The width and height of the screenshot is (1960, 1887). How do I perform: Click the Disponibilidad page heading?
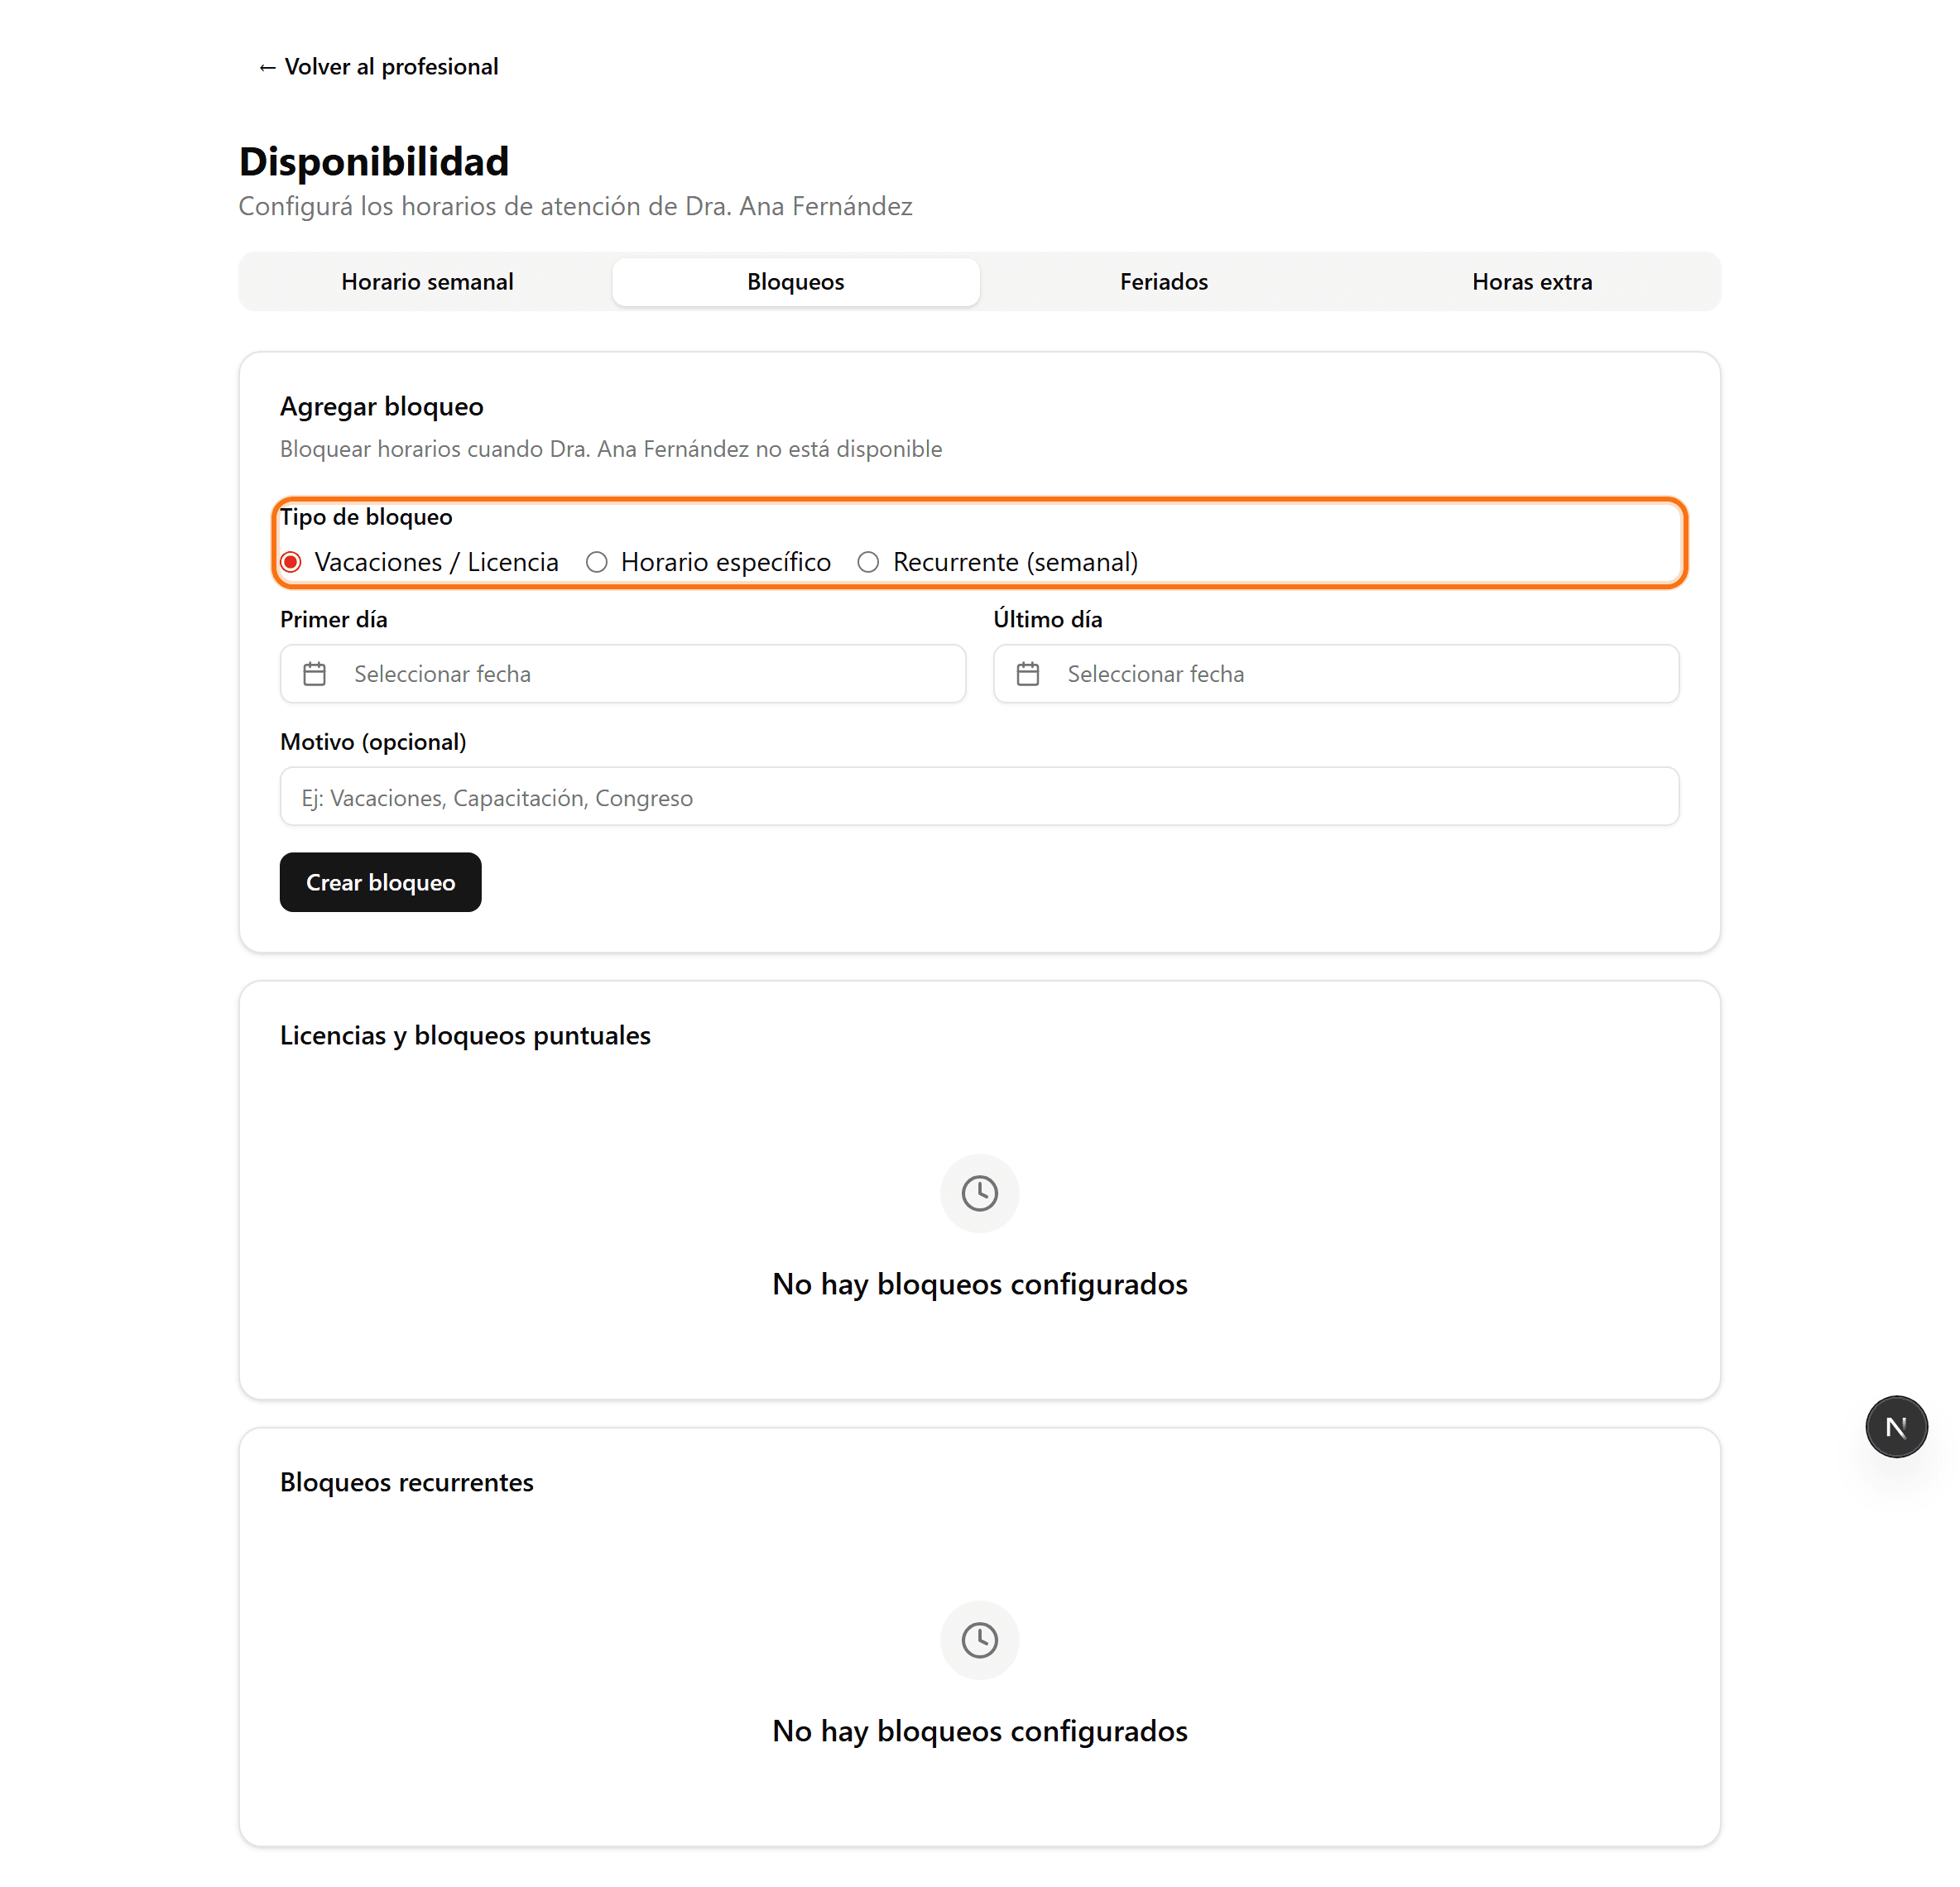pyautogui.click(x=374, y=161)
